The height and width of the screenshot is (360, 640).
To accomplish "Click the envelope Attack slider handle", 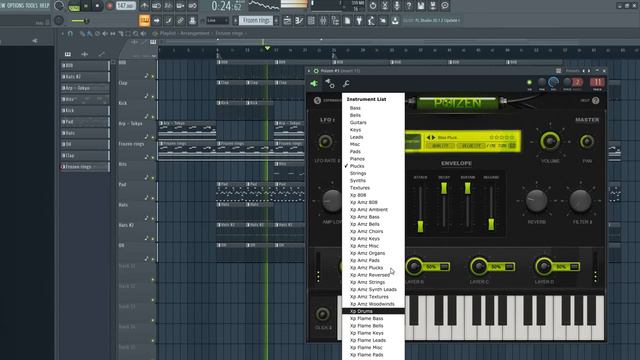I will tap(420, 227).
